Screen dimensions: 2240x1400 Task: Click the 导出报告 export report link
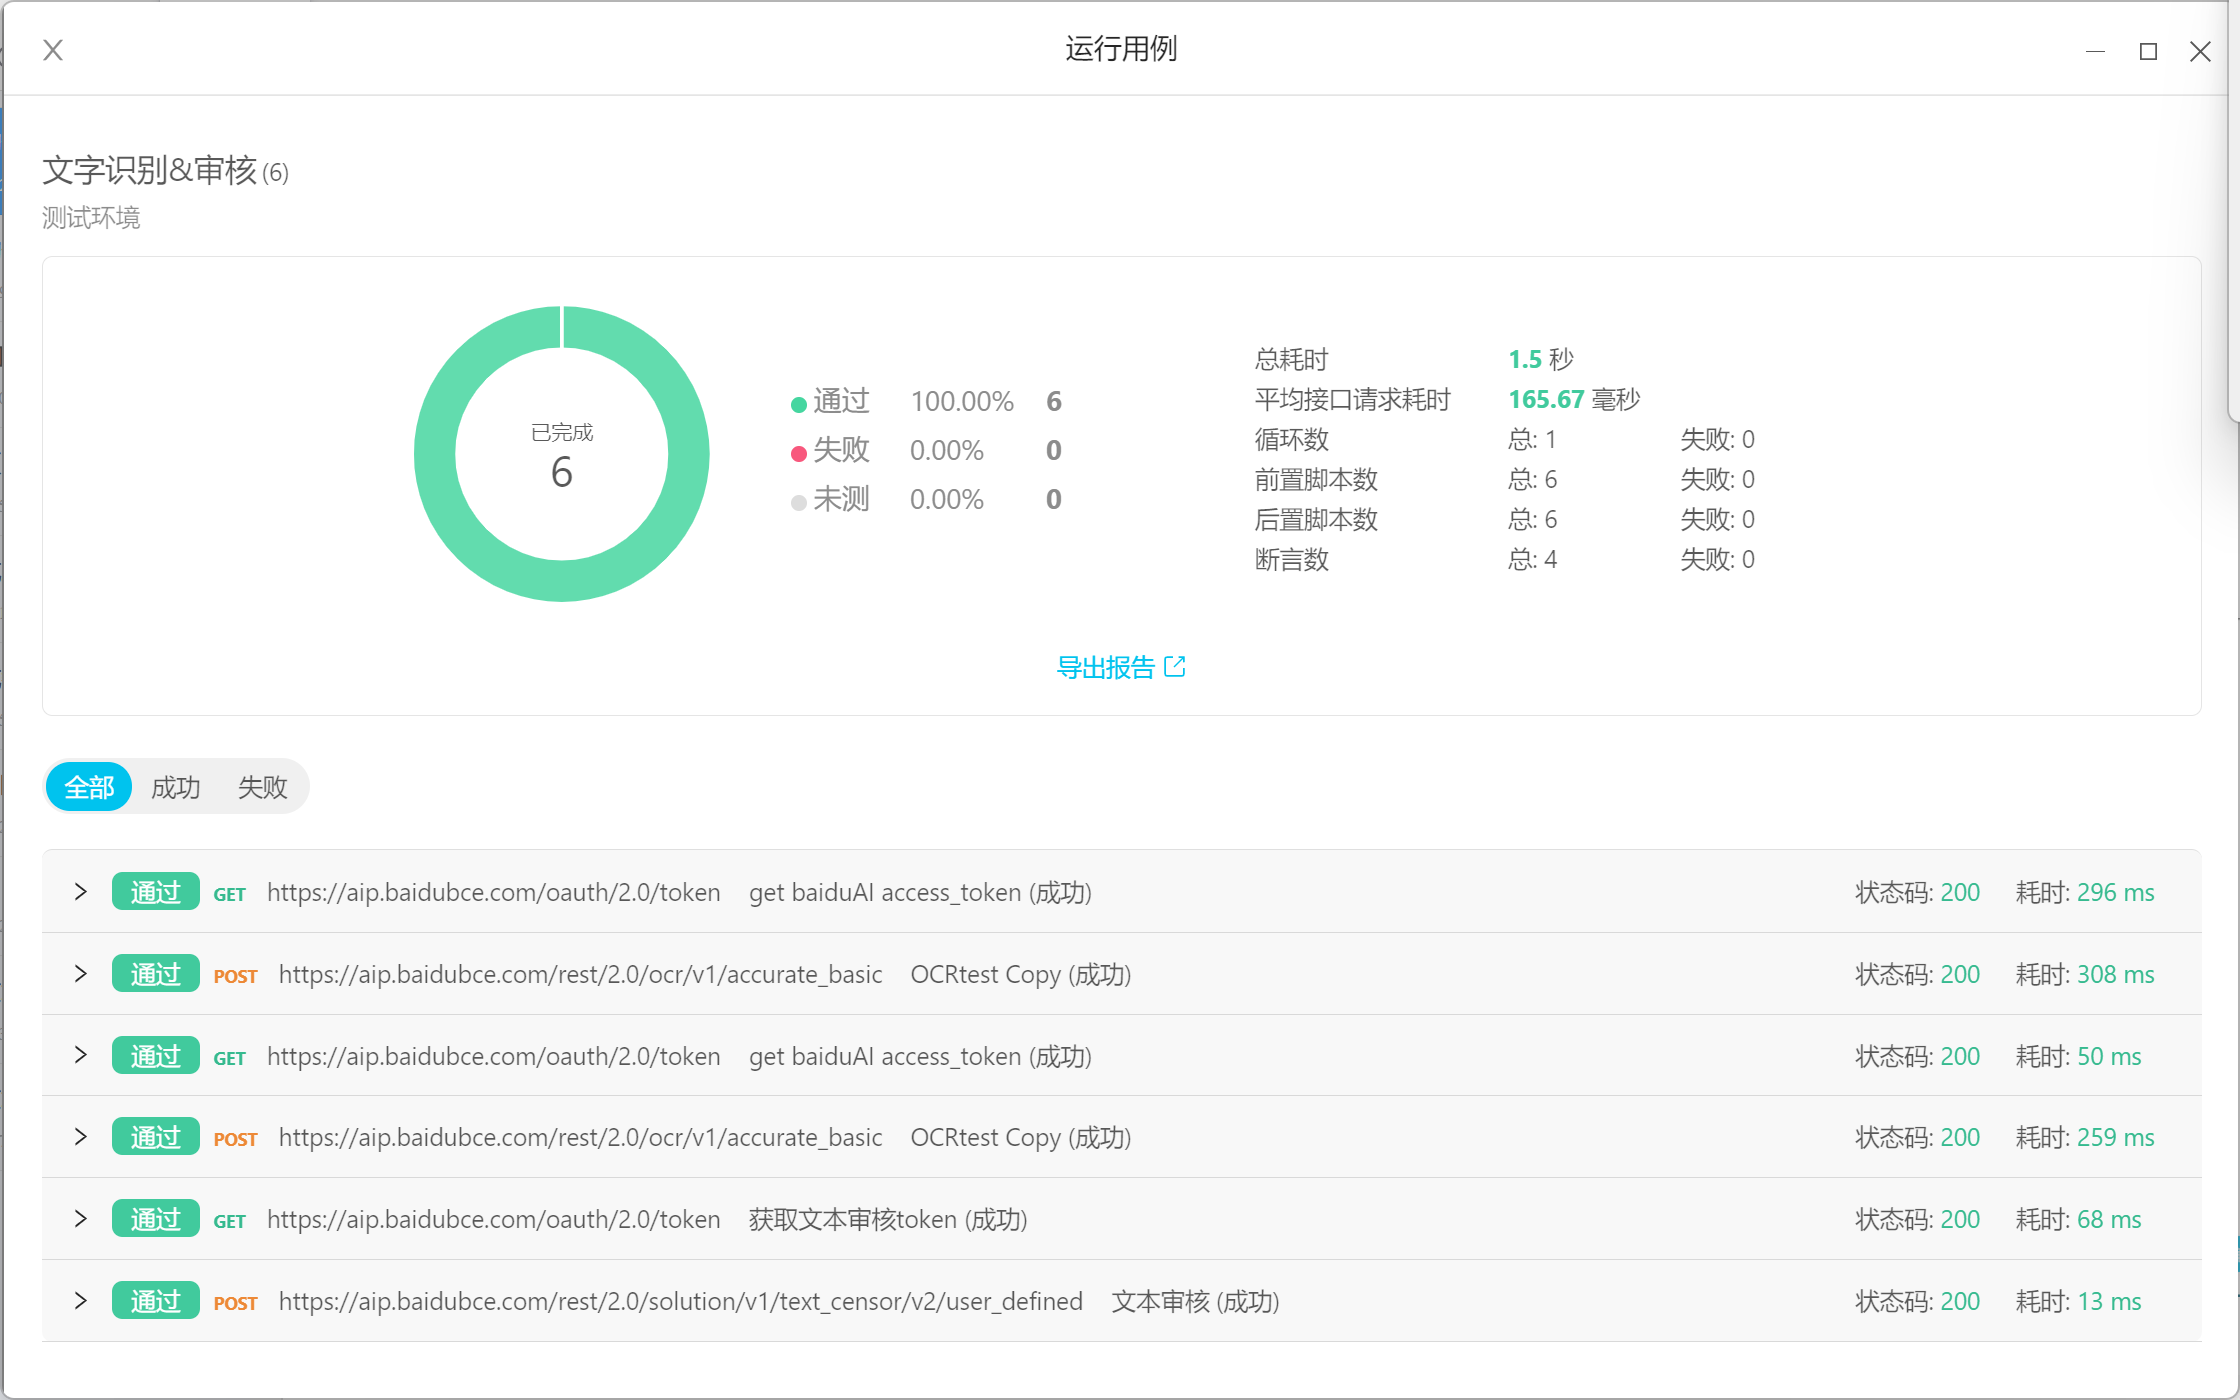click(x=1105, y=667)
